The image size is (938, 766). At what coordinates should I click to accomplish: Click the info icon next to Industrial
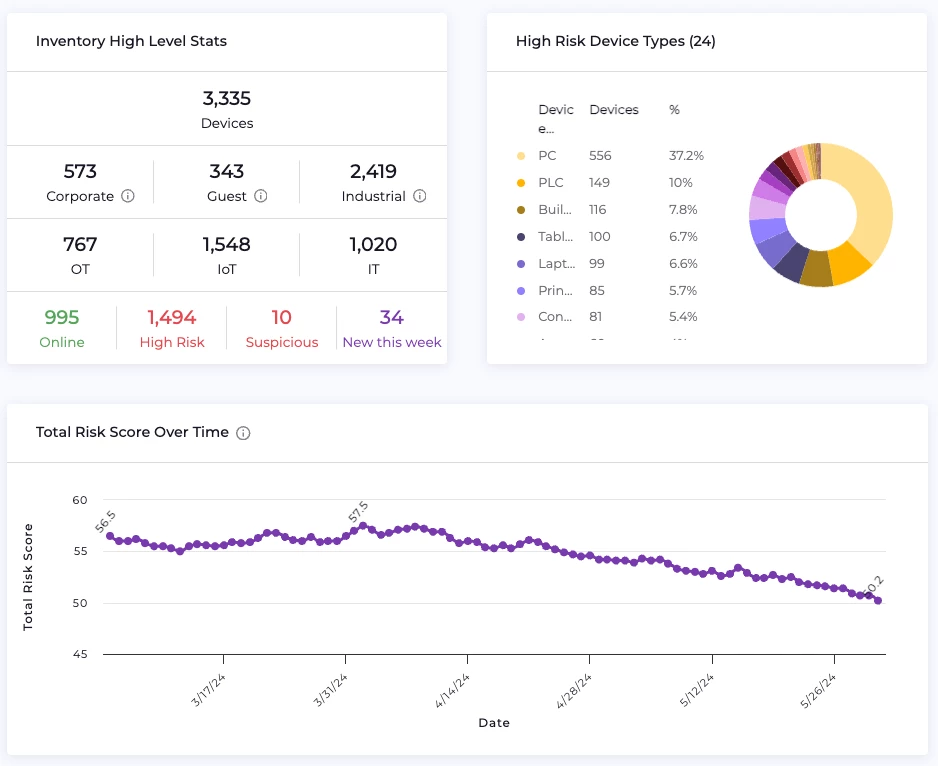(x=420, y=196)
